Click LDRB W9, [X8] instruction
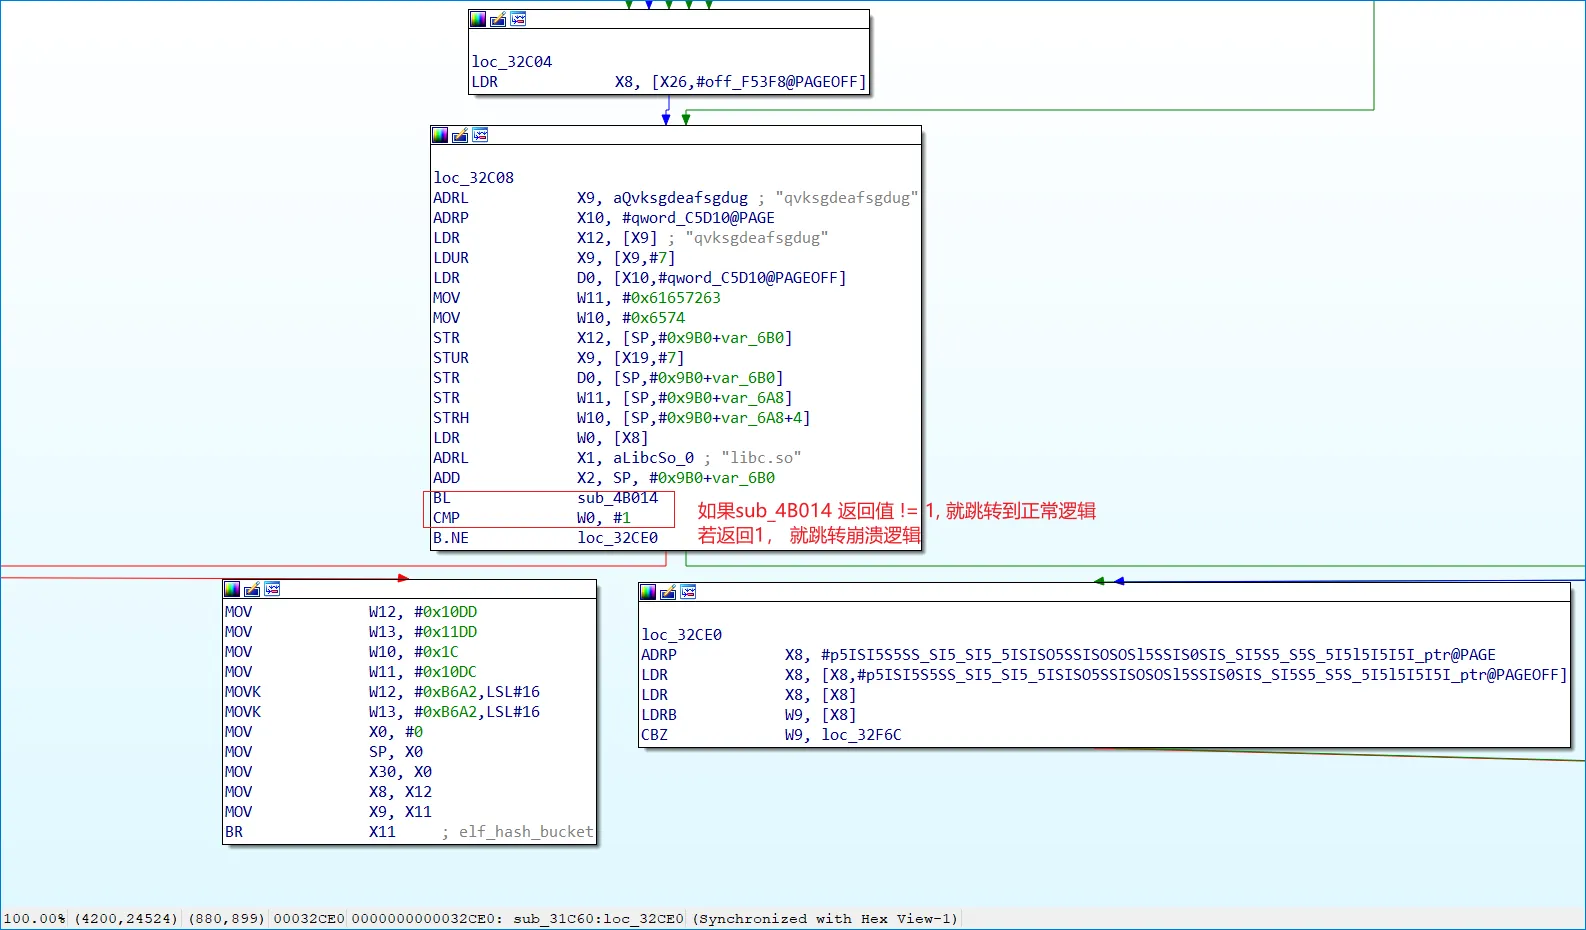Viewport: 1586px width, 930px height. point(749,715)
